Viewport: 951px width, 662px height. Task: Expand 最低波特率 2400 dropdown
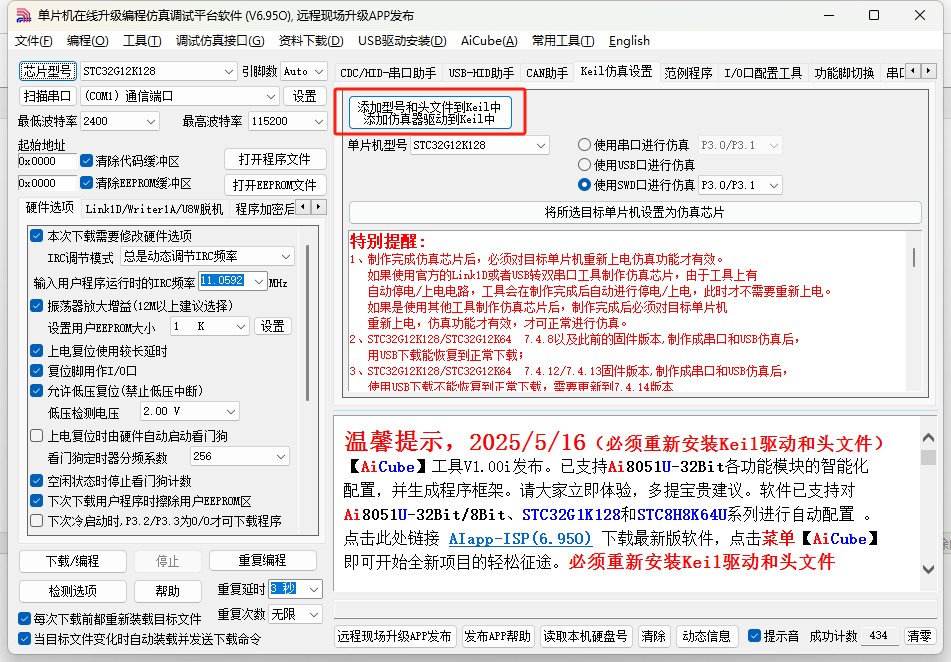(151, 121)
